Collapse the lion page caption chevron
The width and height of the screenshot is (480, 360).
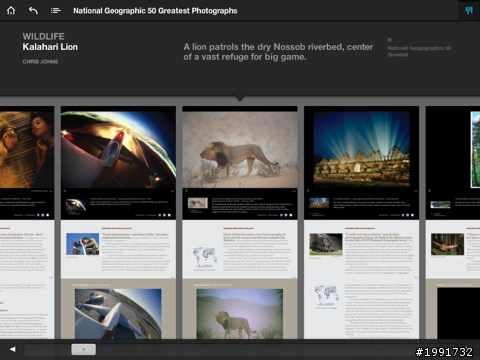coord(294,191)
